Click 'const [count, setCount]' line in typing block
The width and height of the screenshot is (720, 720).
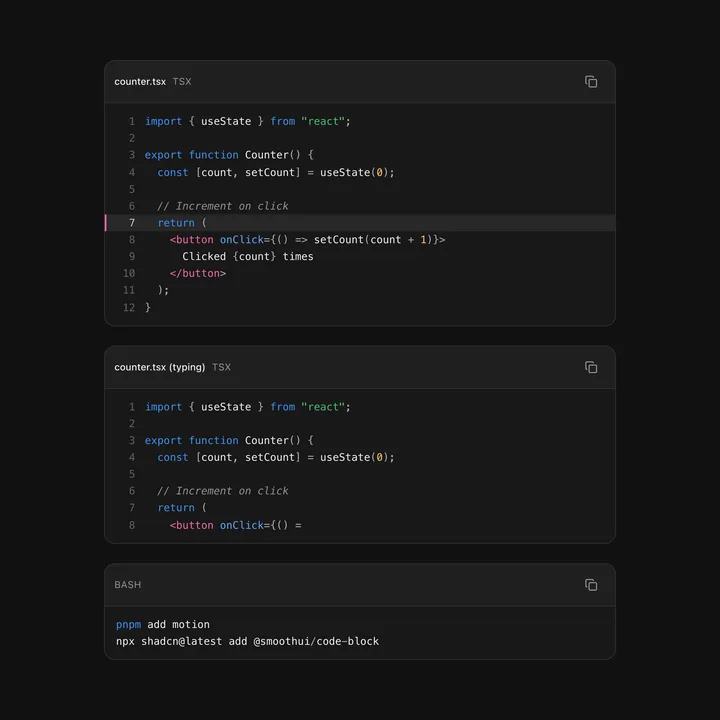pos(276,457)
